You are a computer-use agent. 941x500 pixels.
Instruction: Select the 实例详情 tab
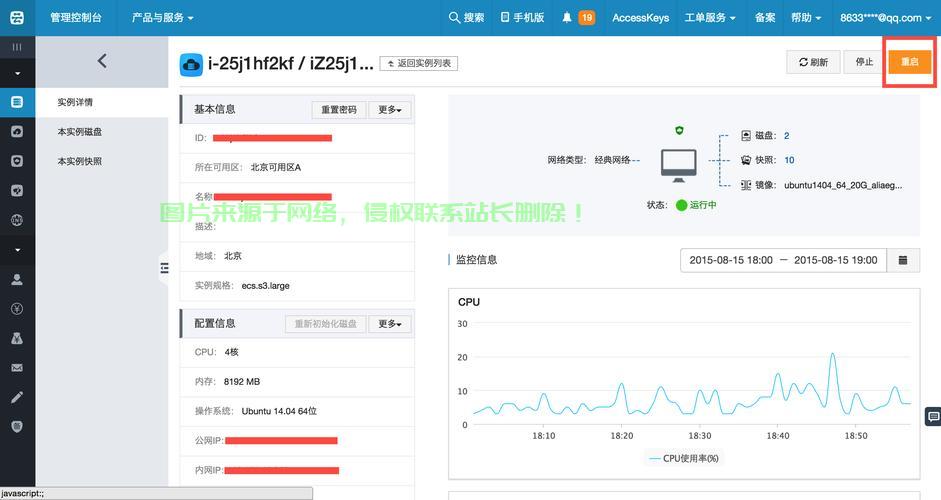coord(102,102)
